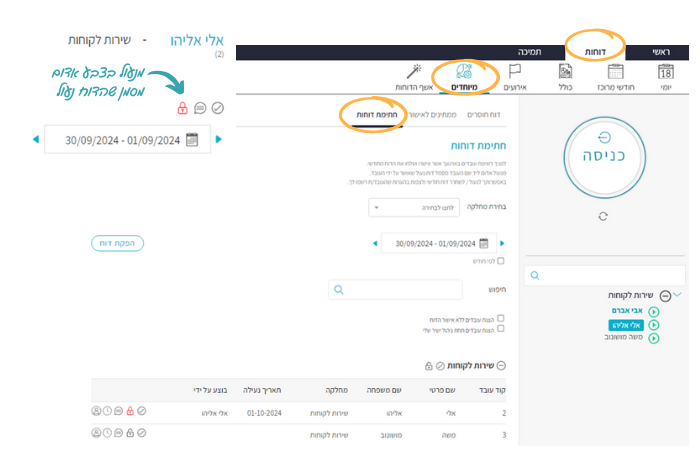Screen dimensions: 700x450
Task: Click the refresh icon below the כניסה circle
Action: [x=603, y=216]
